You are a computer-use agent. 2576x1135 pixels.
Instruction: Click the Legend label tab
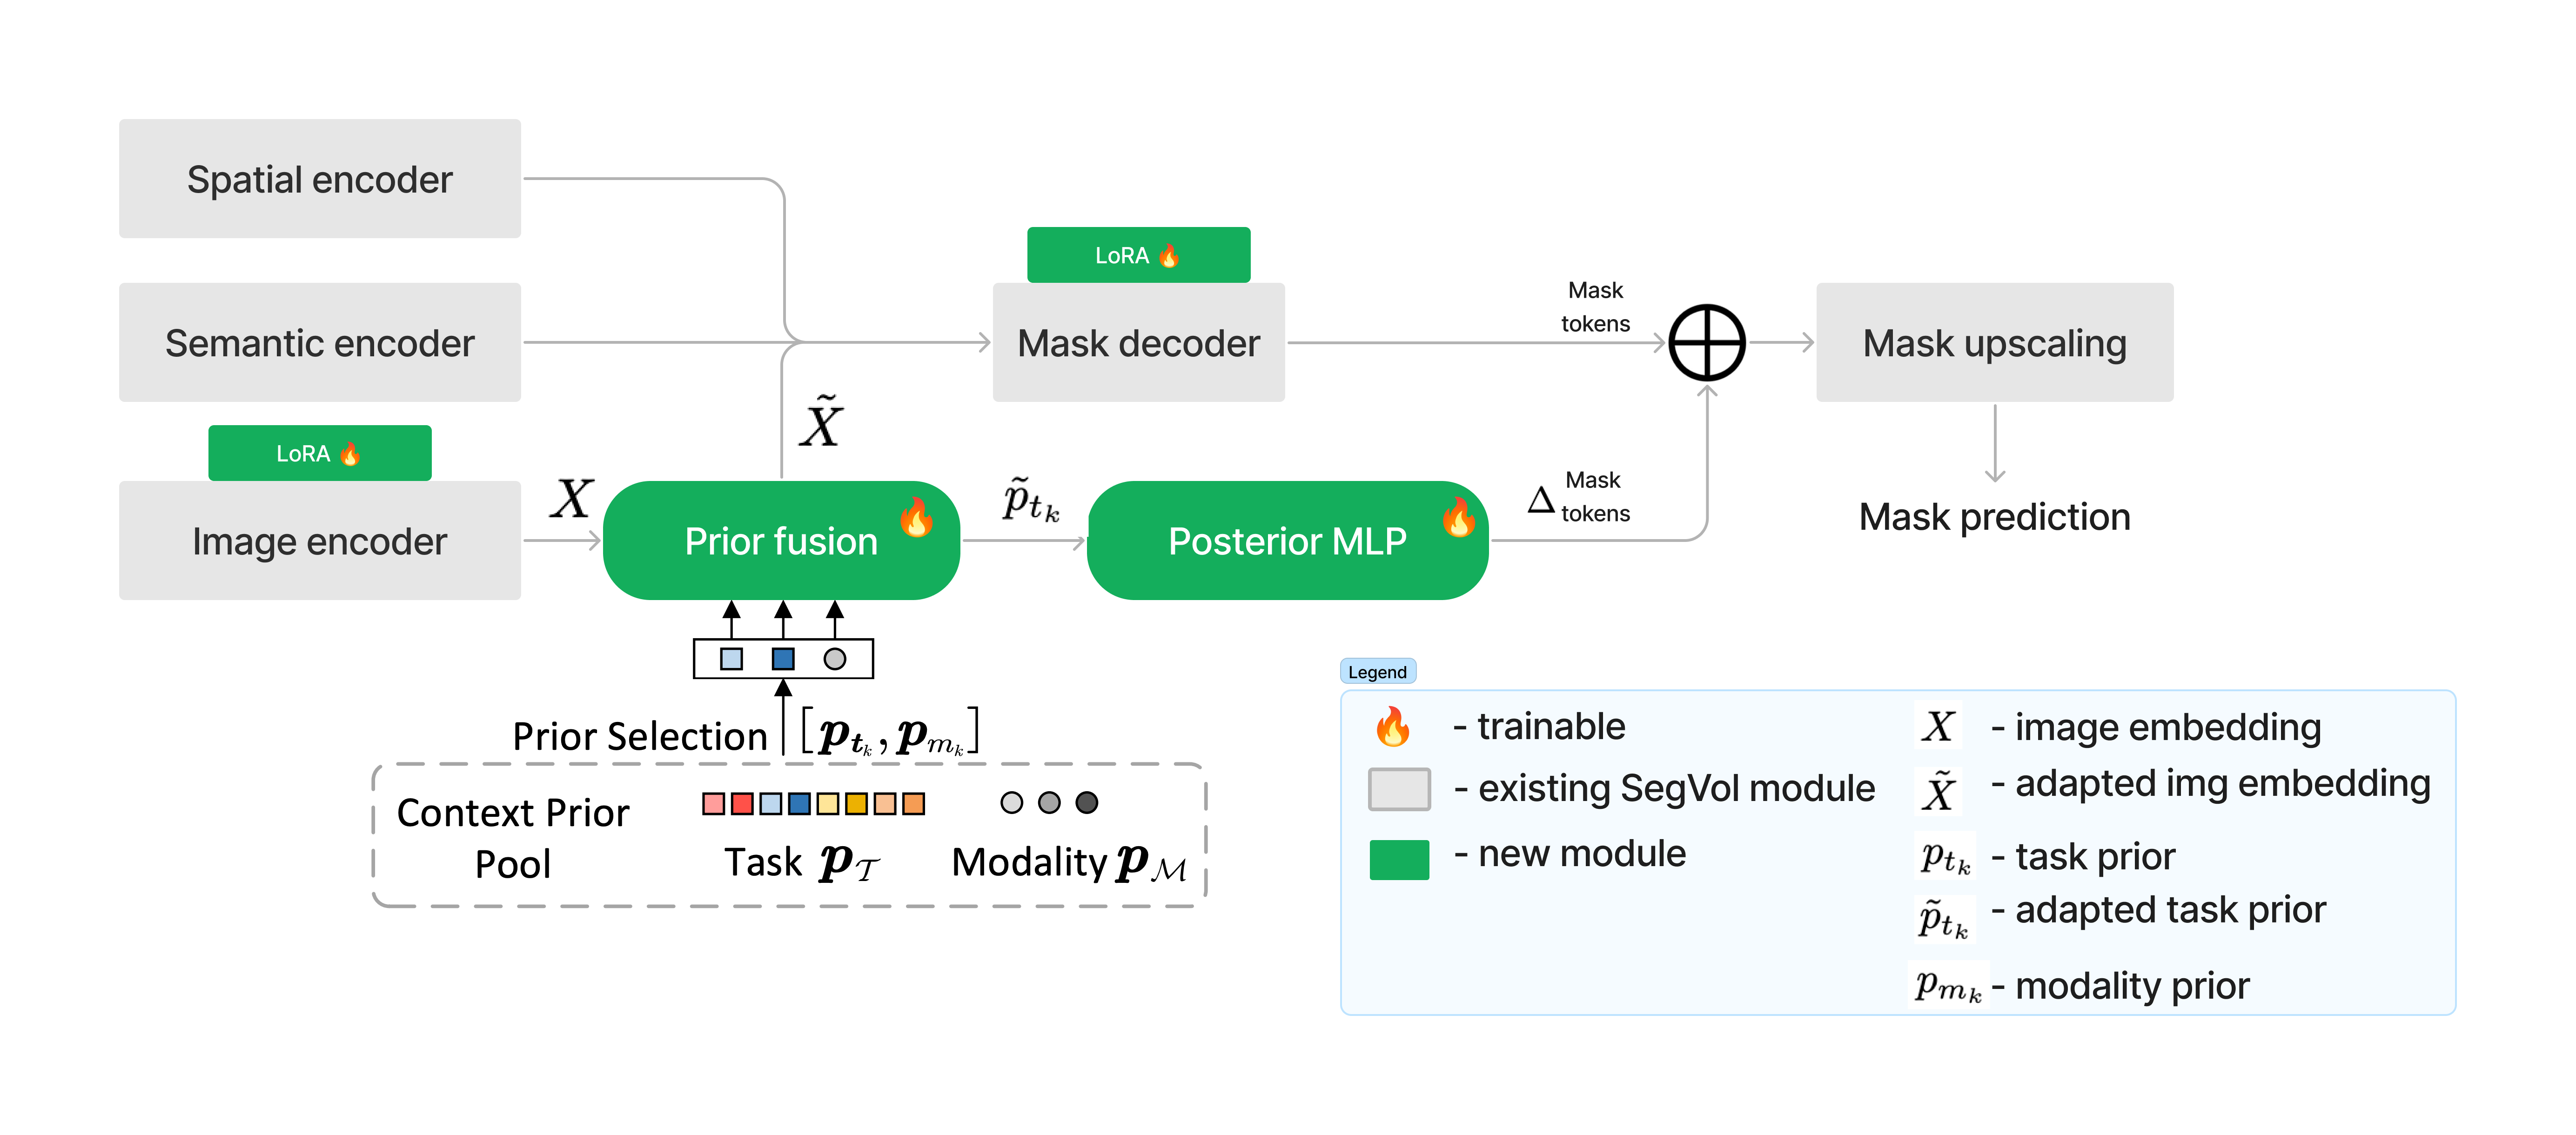coord(1377,672)
